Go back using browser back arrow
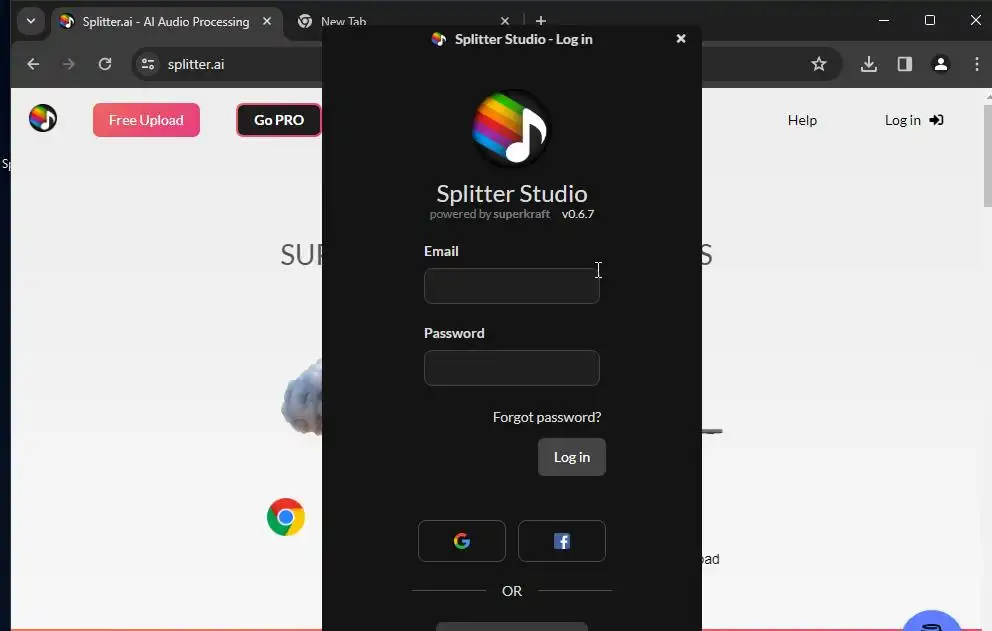Screen dimensions: 992x631 33,64
